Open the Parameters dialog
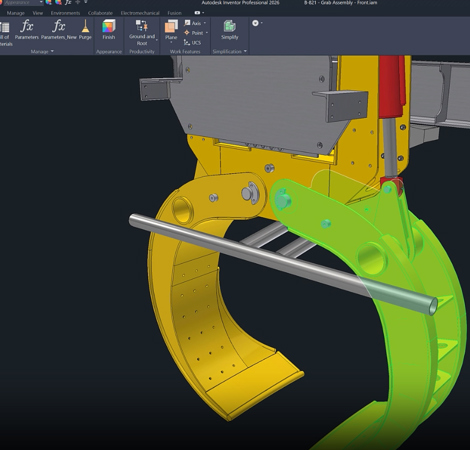This screenshot has width=470, height=450. coord(27,30)
